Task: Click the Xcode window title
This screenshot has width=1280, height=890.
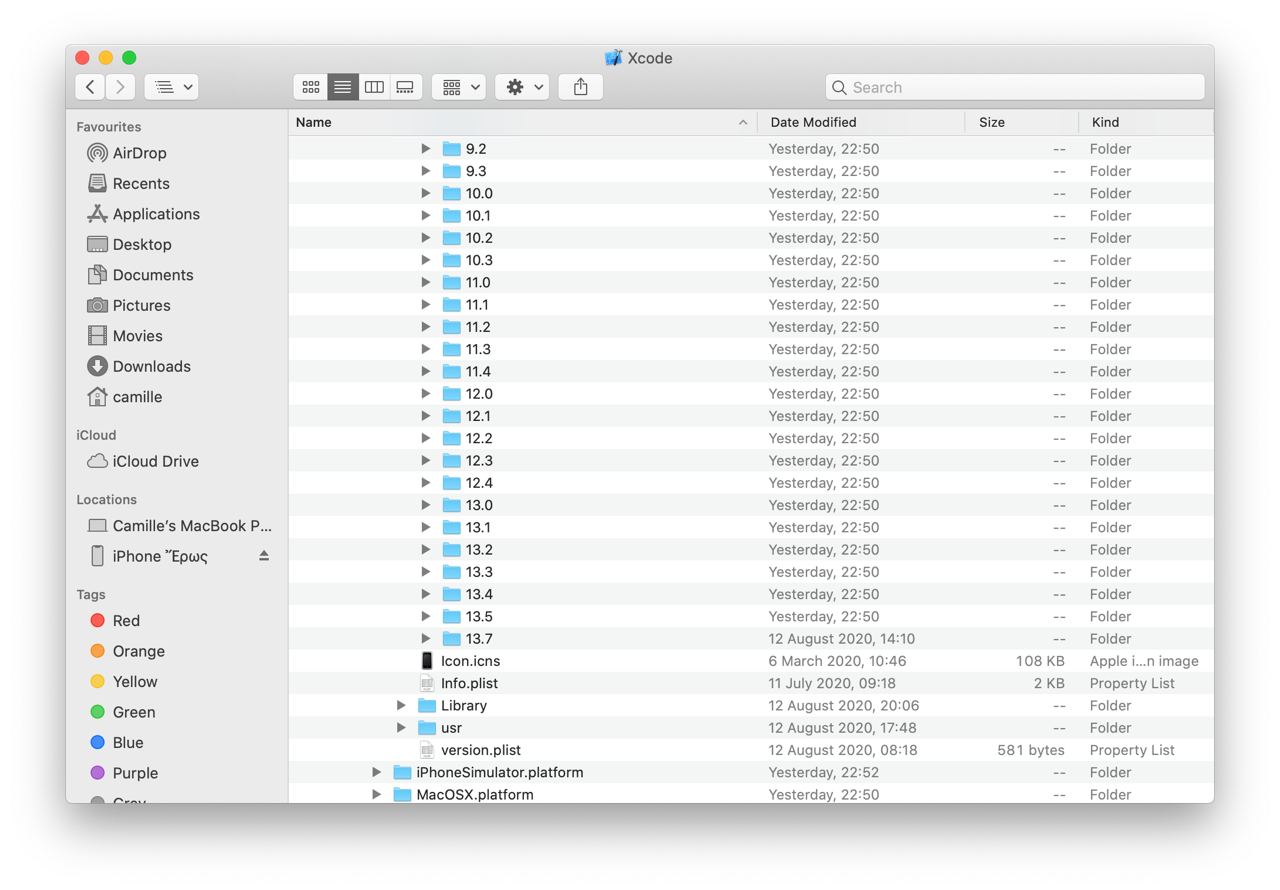Action: 649,58
